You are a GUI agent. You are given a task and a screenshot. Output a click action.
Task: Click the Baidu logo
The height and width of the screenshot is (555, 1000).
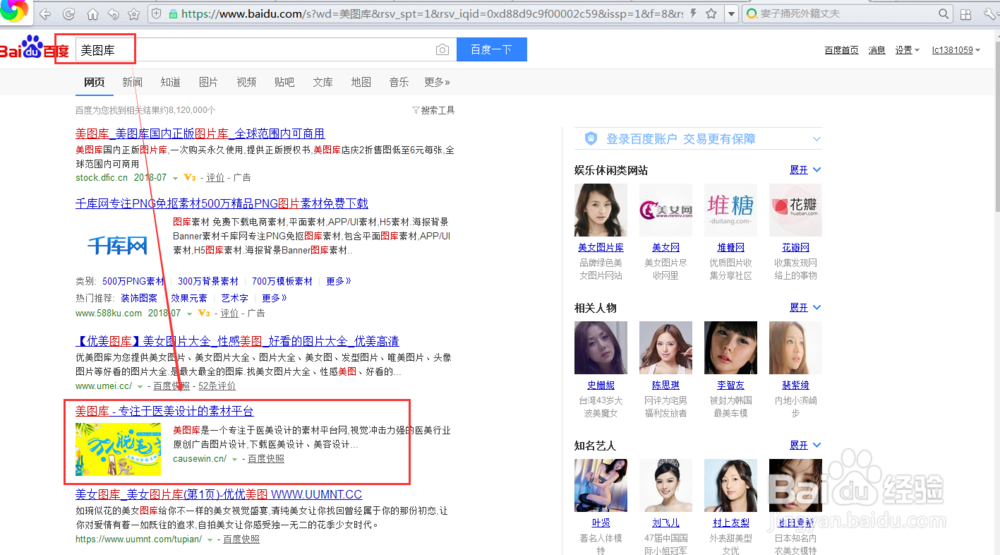coord(34,48)
